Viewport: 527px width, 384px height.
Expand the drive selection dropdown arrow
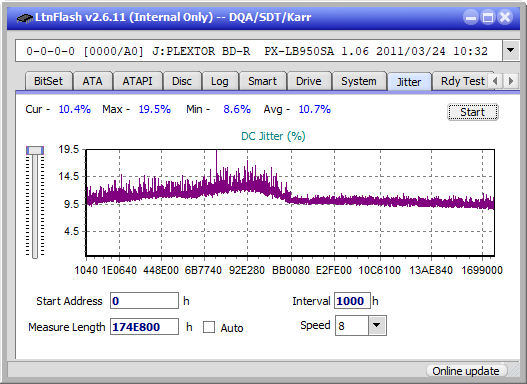(x=511, y=50)
